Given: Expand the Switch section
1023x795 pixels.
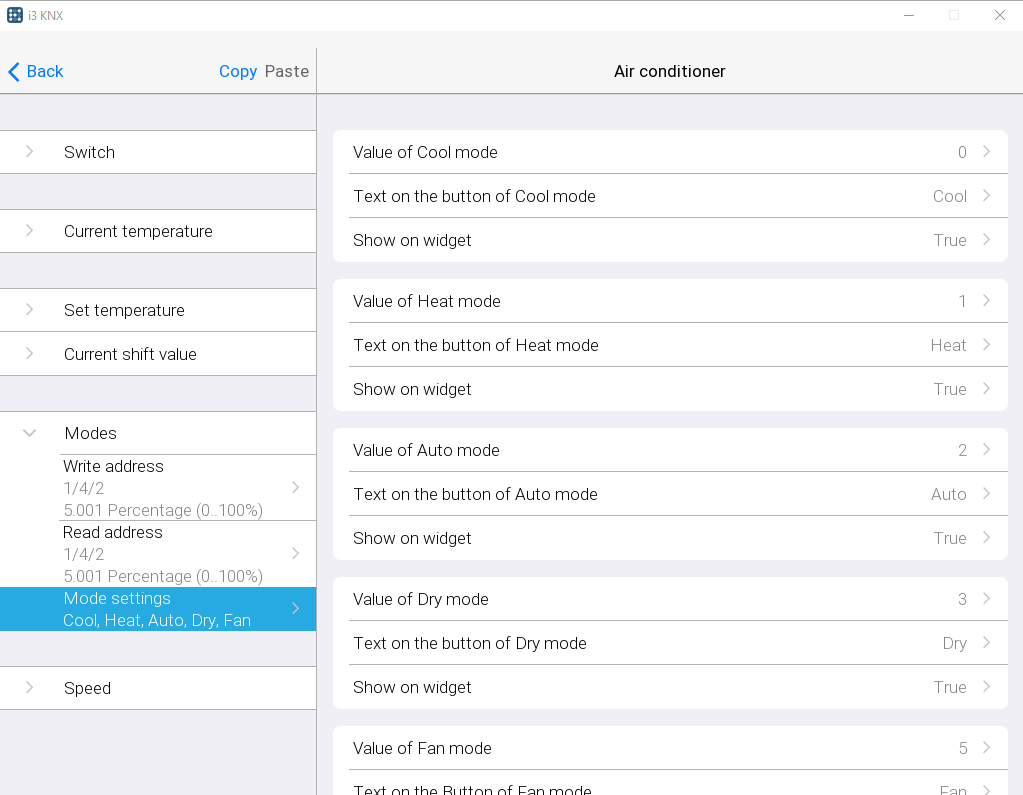Looking at the screenshot, I should pyautogui.click(x=30, y=152).
